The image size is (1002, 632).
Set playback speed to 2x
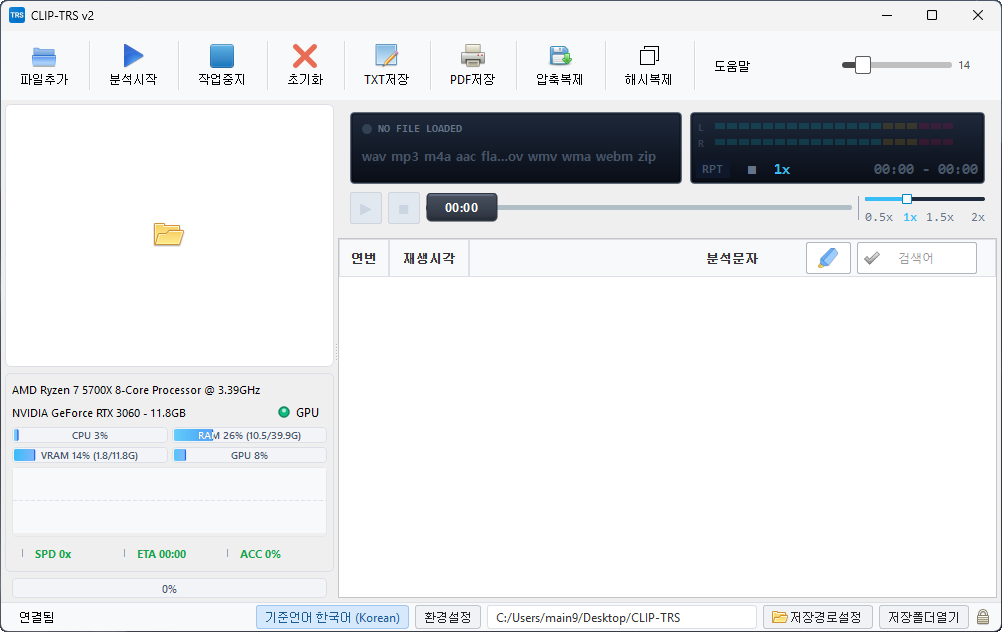point(978,217)
